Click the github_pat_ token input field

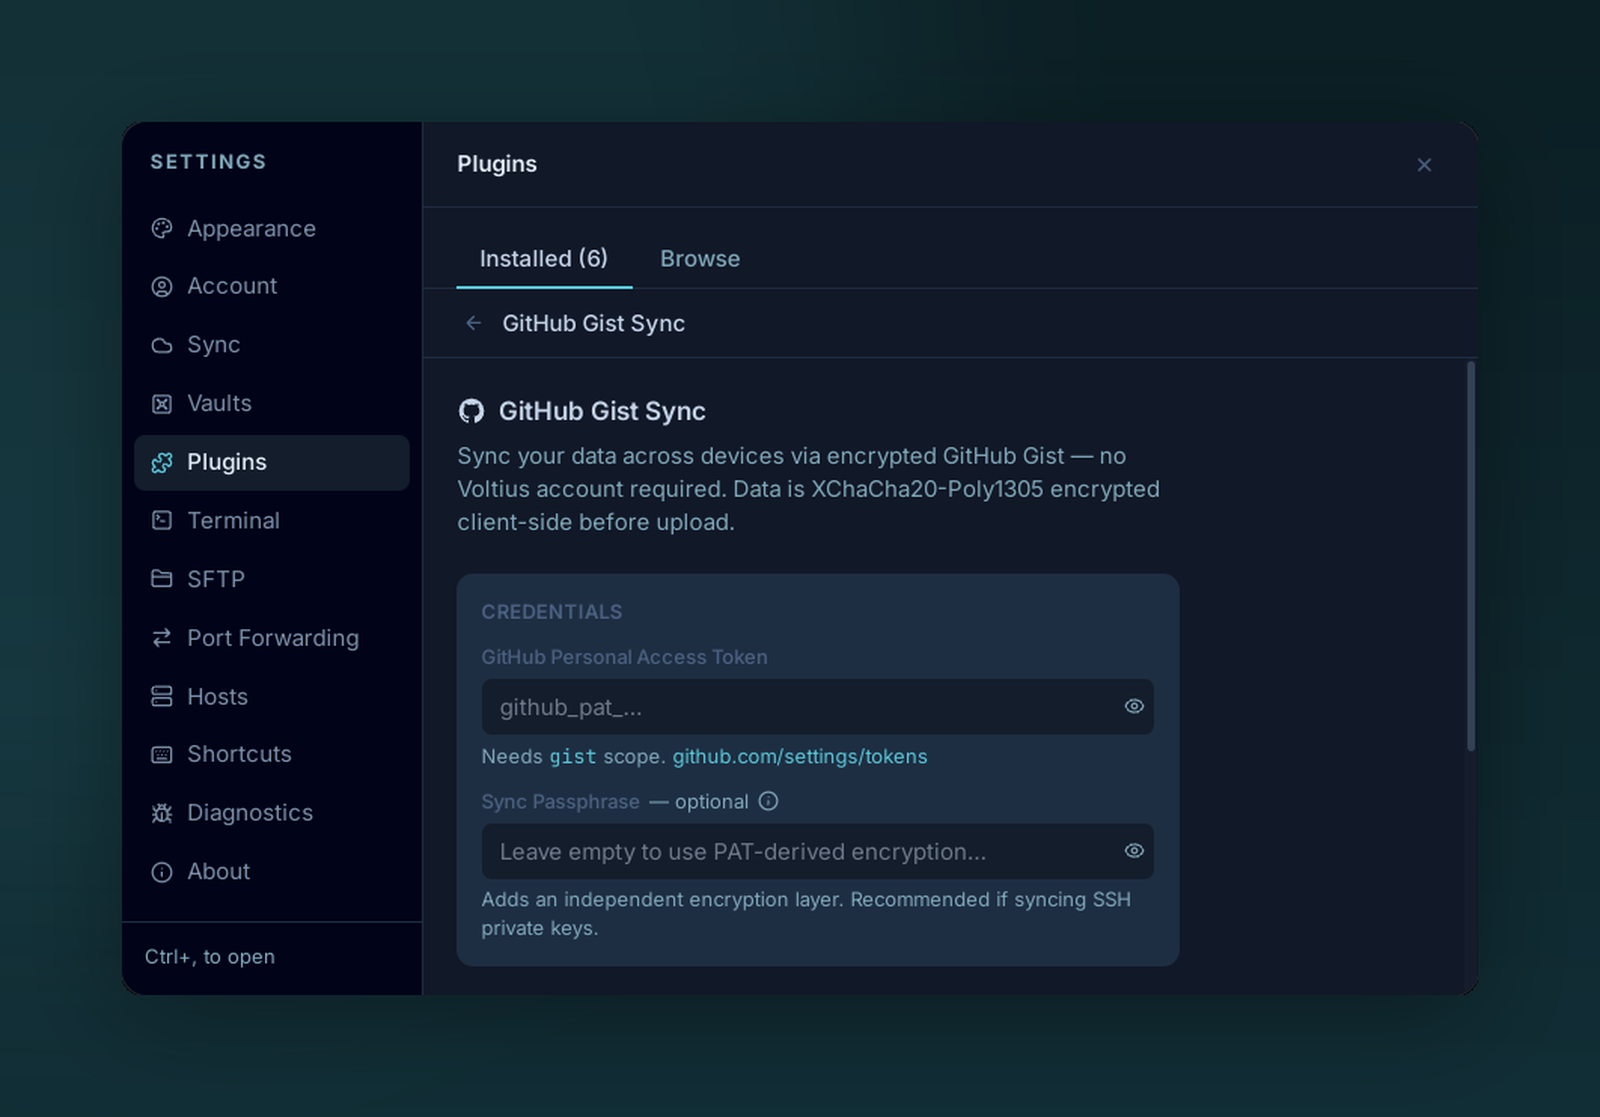(x=818, y=707)
